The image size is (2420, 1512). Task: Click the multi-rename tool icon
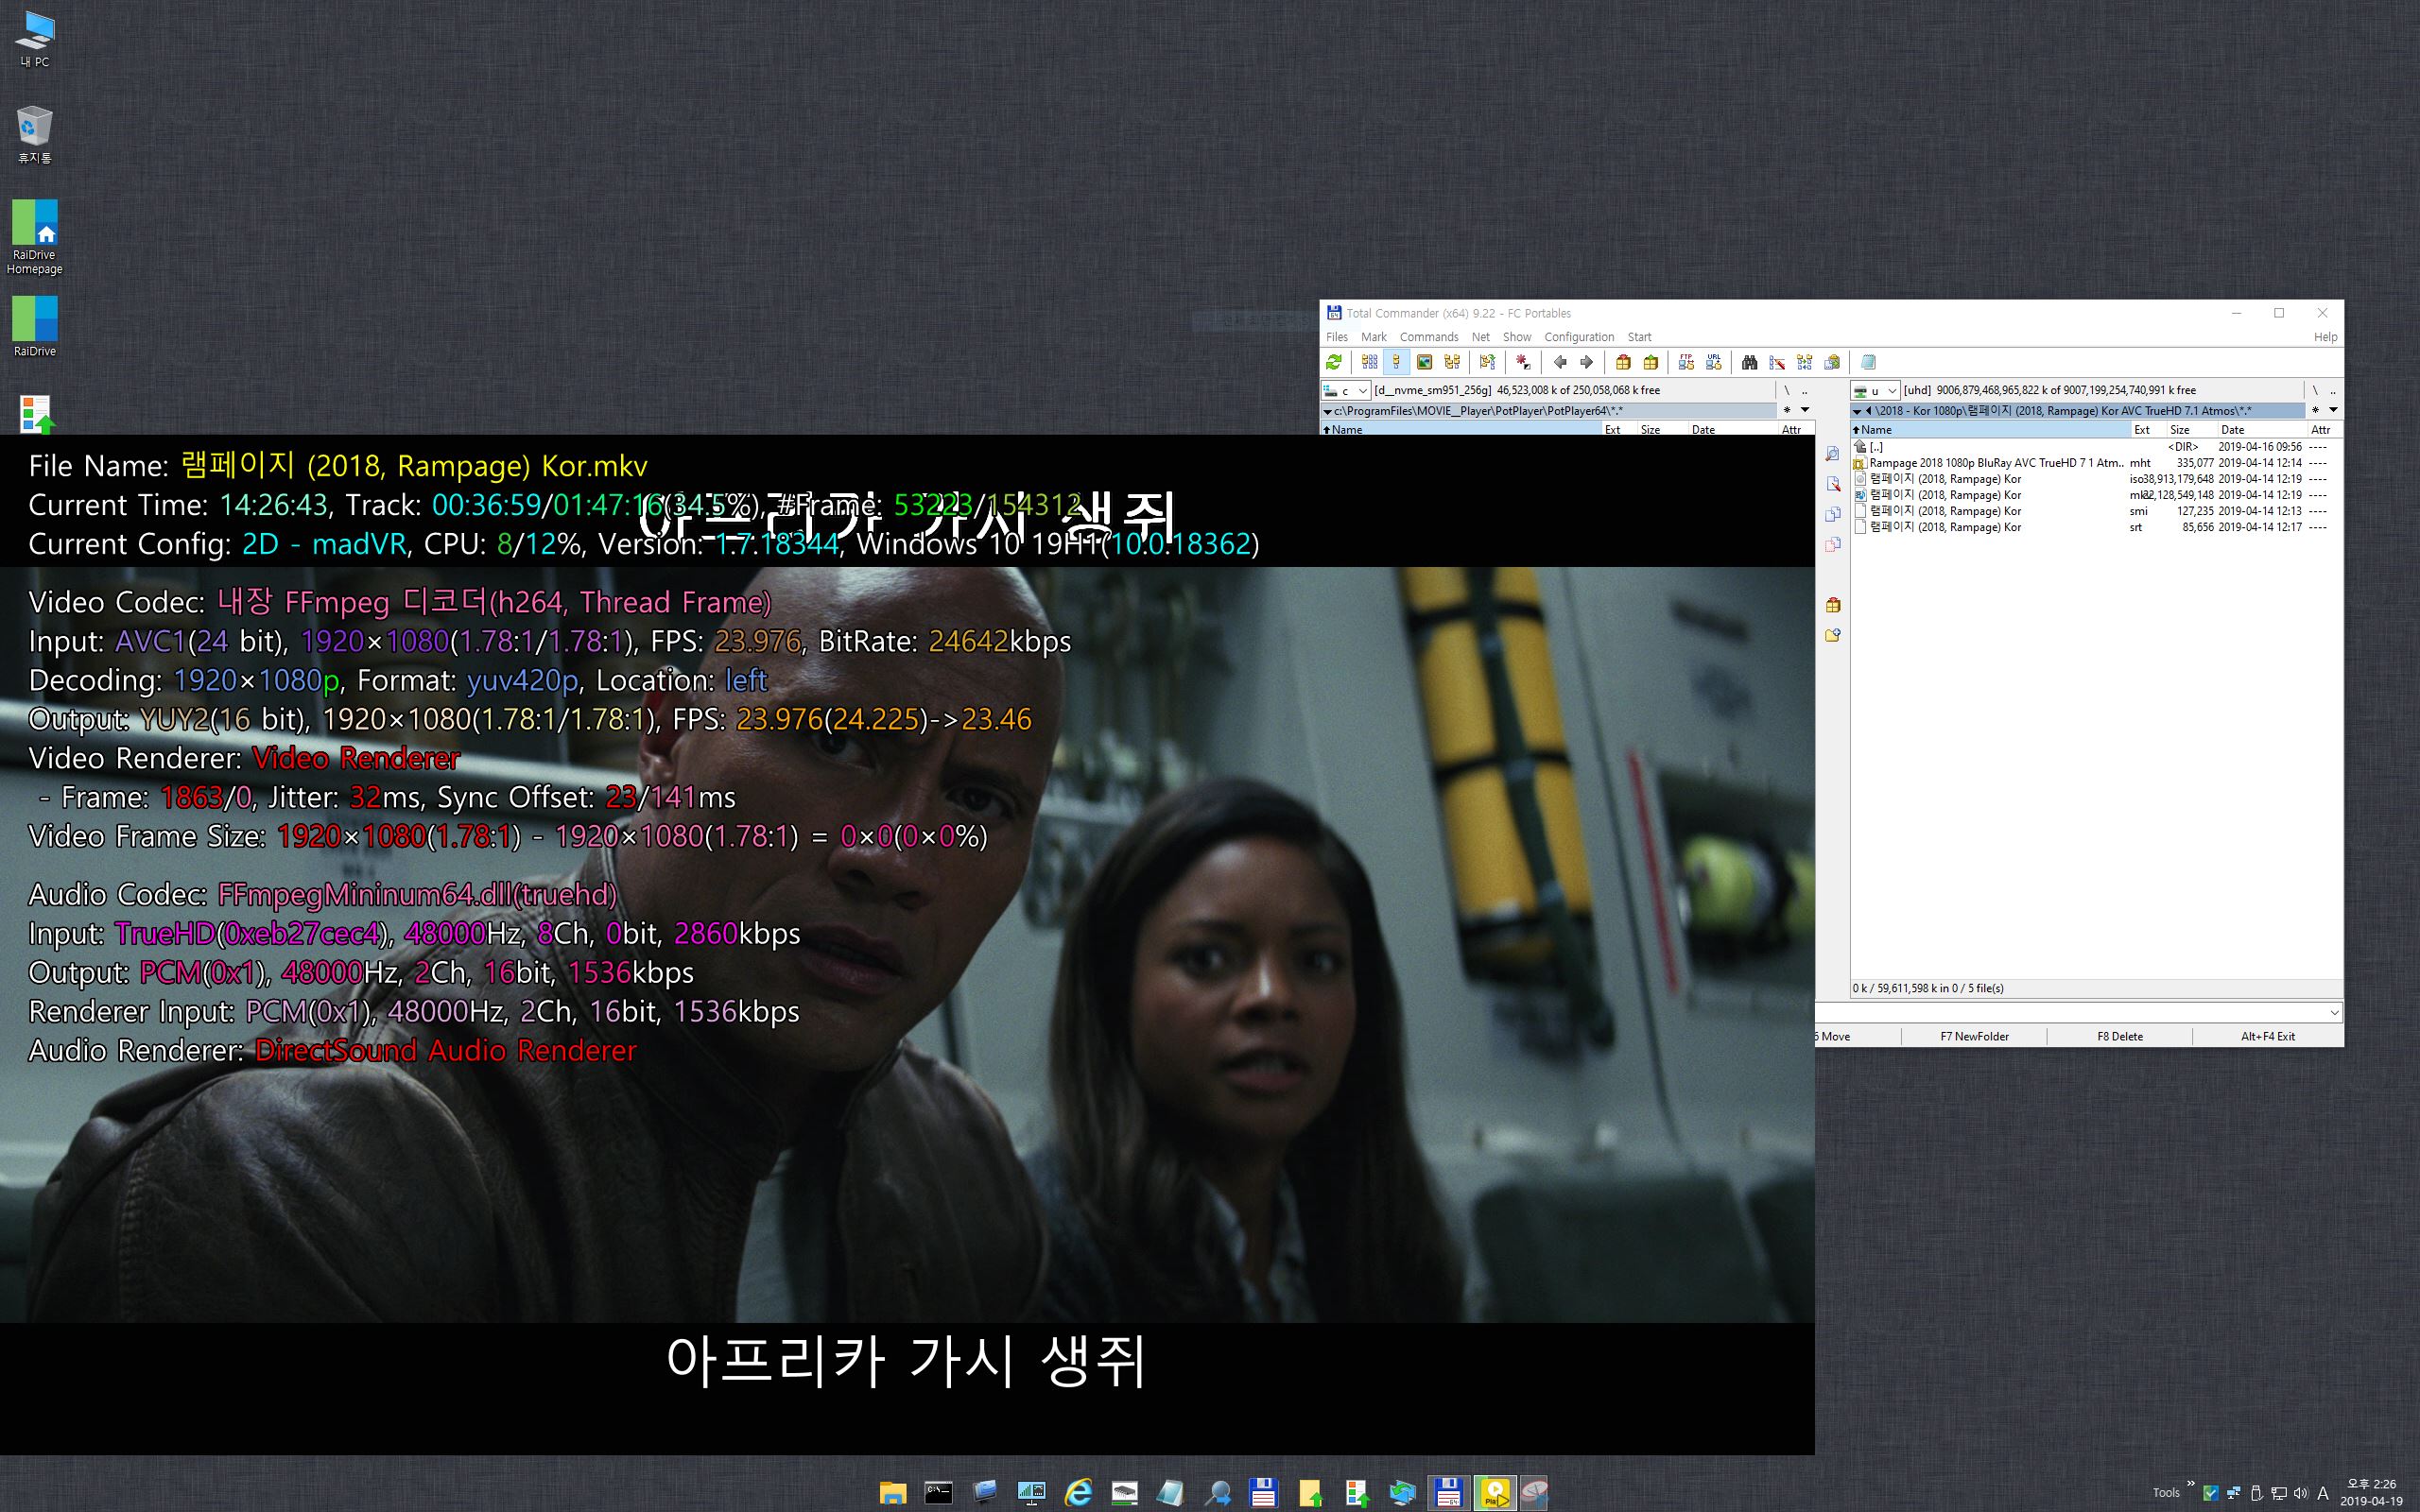click(x=1777, y=362)
